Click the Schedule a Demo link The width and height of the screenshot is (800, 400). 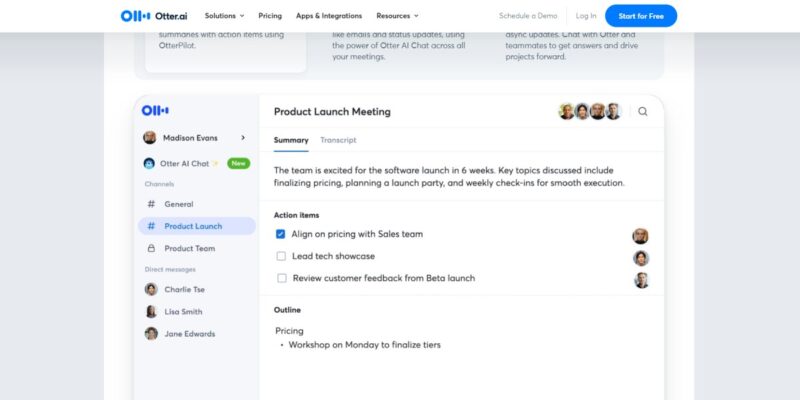[x=528, y=16]
